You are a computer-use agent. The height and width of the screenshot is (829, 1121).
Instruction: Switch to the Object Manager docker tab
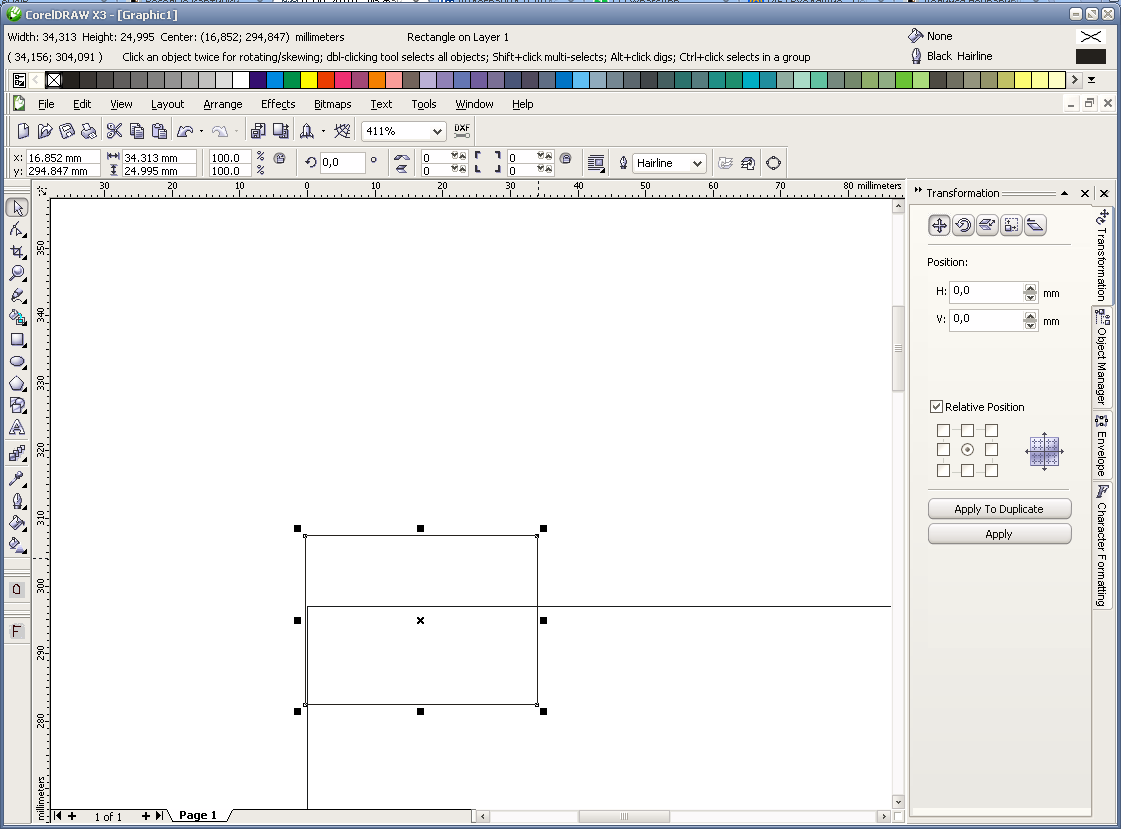[1102, 358]
